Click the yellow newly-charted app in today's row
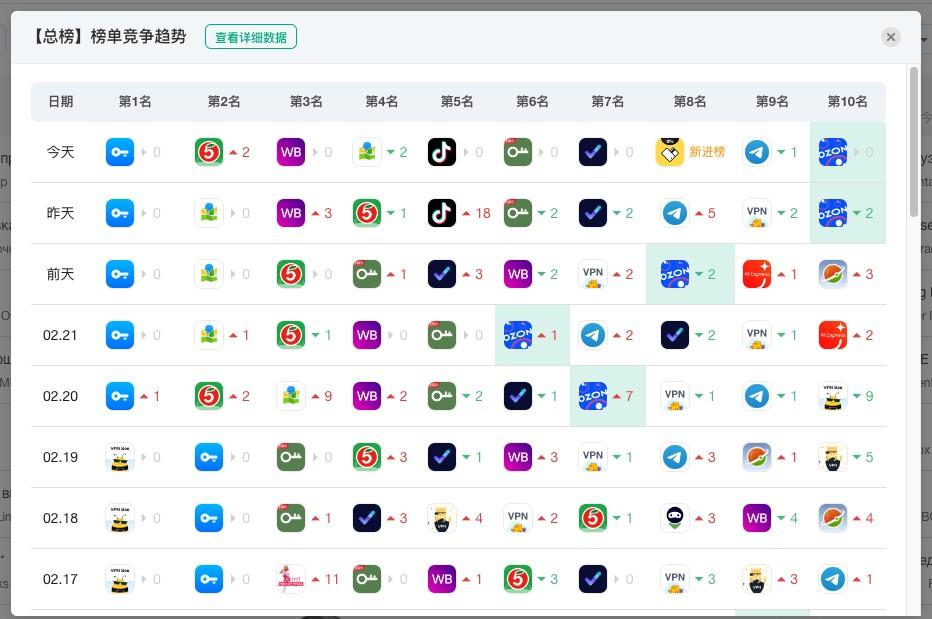The image size is (932, 619). (x=670, y=152)
